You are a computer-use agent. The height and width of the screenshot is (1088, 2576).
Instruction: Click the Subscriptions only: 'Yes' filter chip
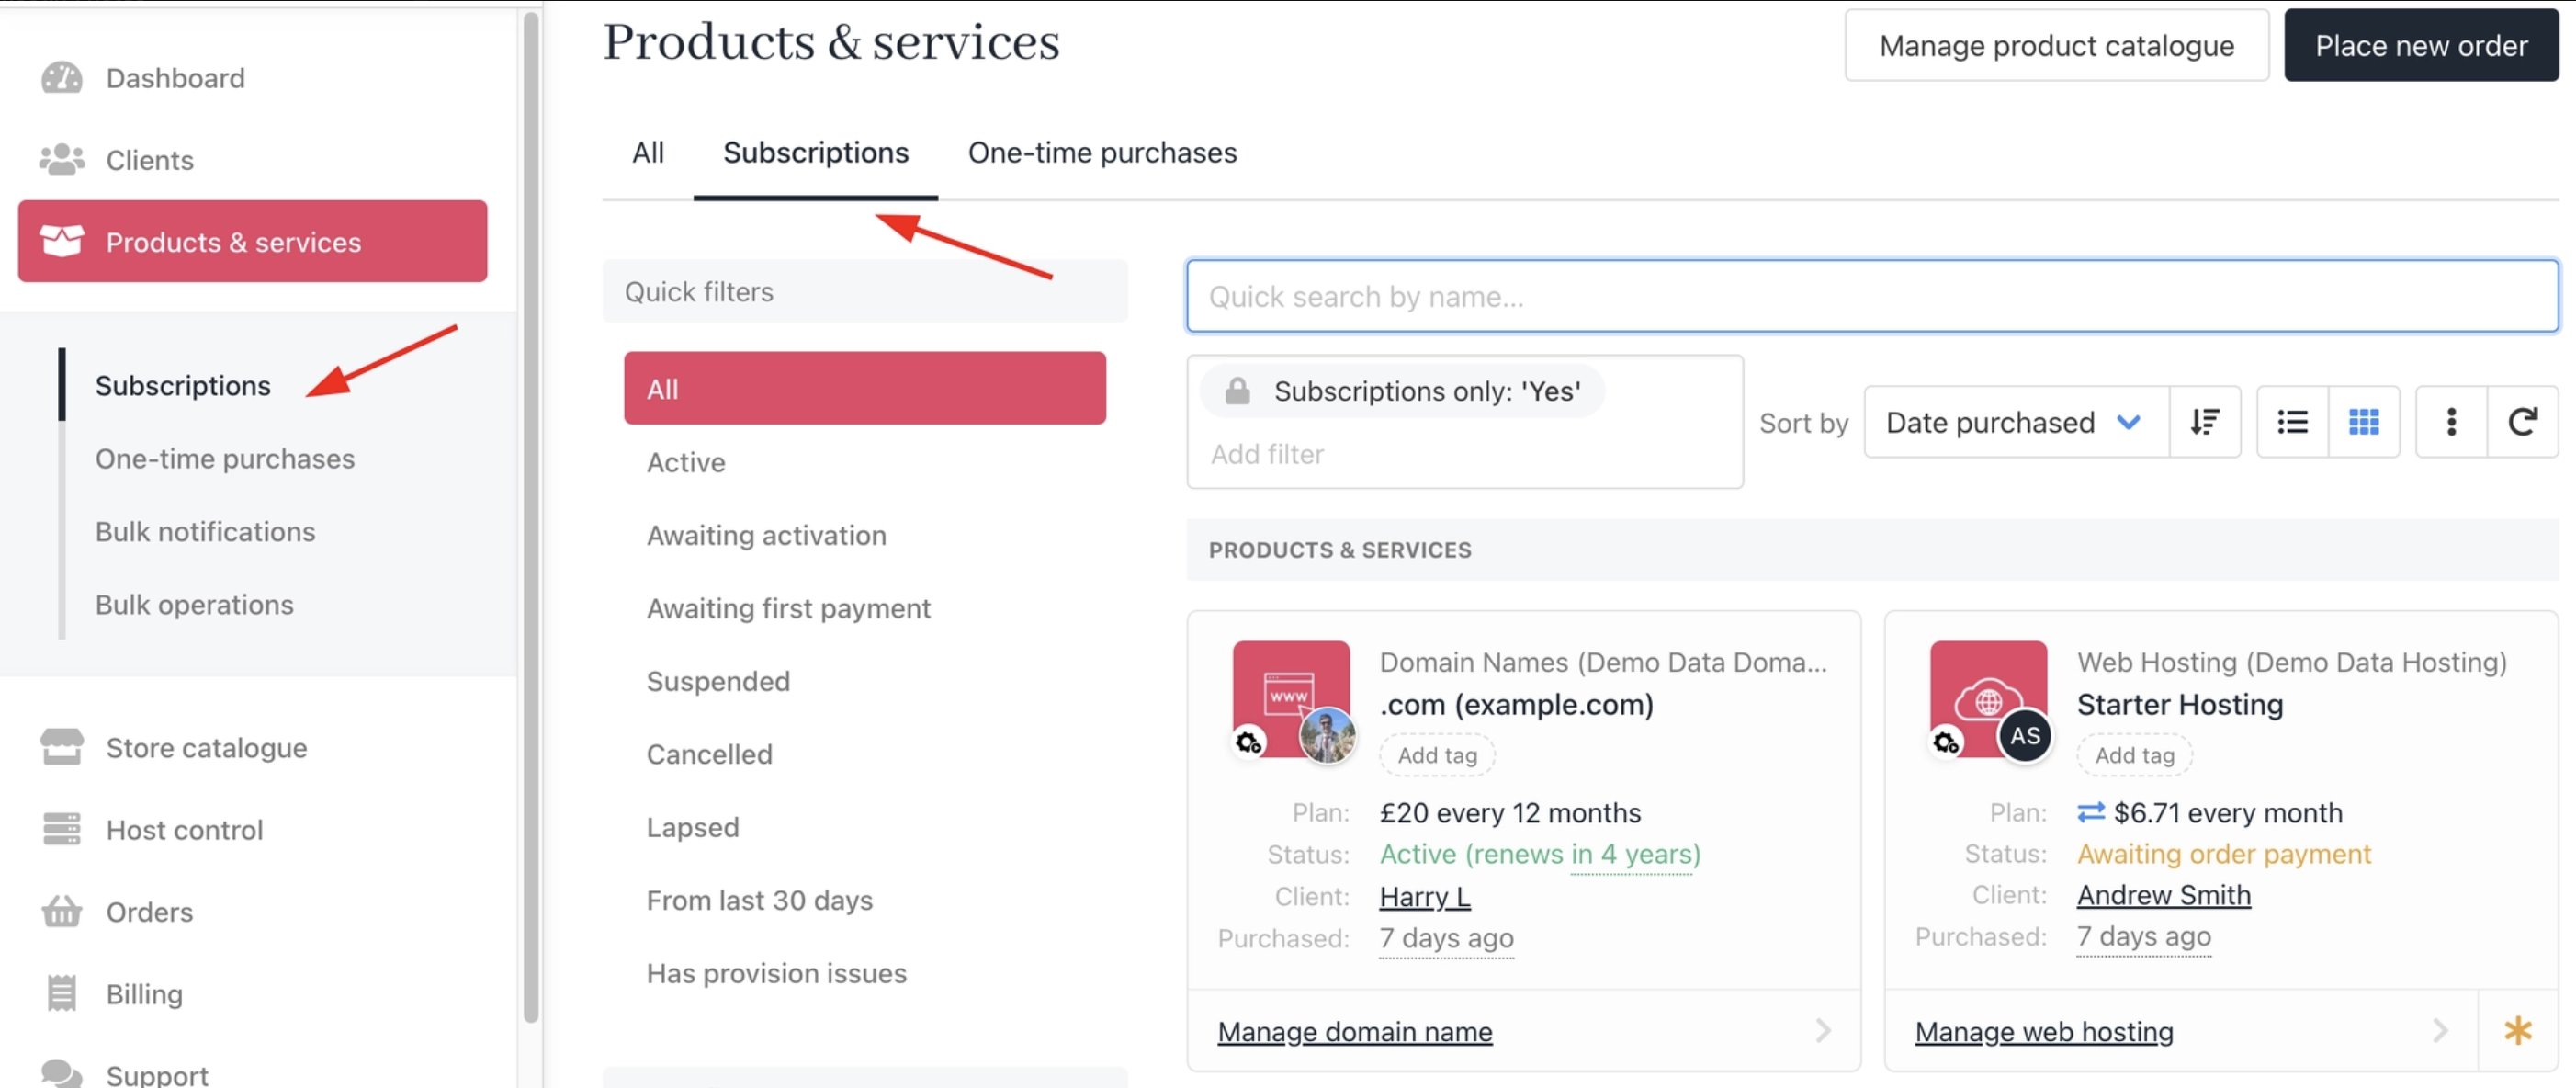pos(1402,391)
